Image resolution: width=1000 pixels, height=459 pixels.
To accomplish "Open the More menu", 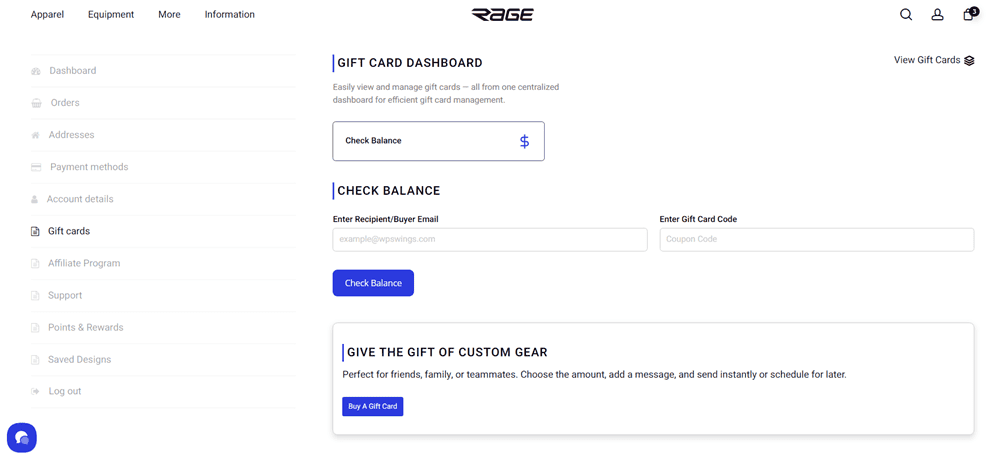I will [x=169, y=15].
